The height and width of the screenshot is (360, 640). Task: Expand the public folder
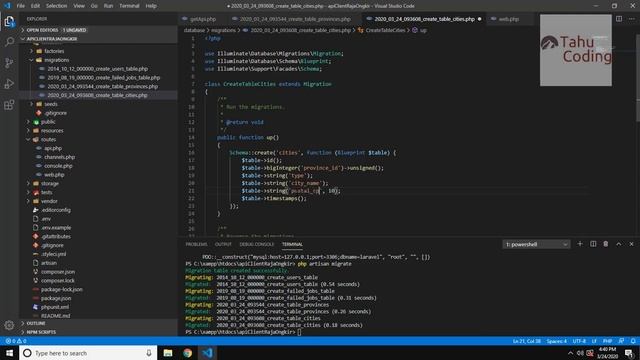pyautogui.click(x=48, y=122)
